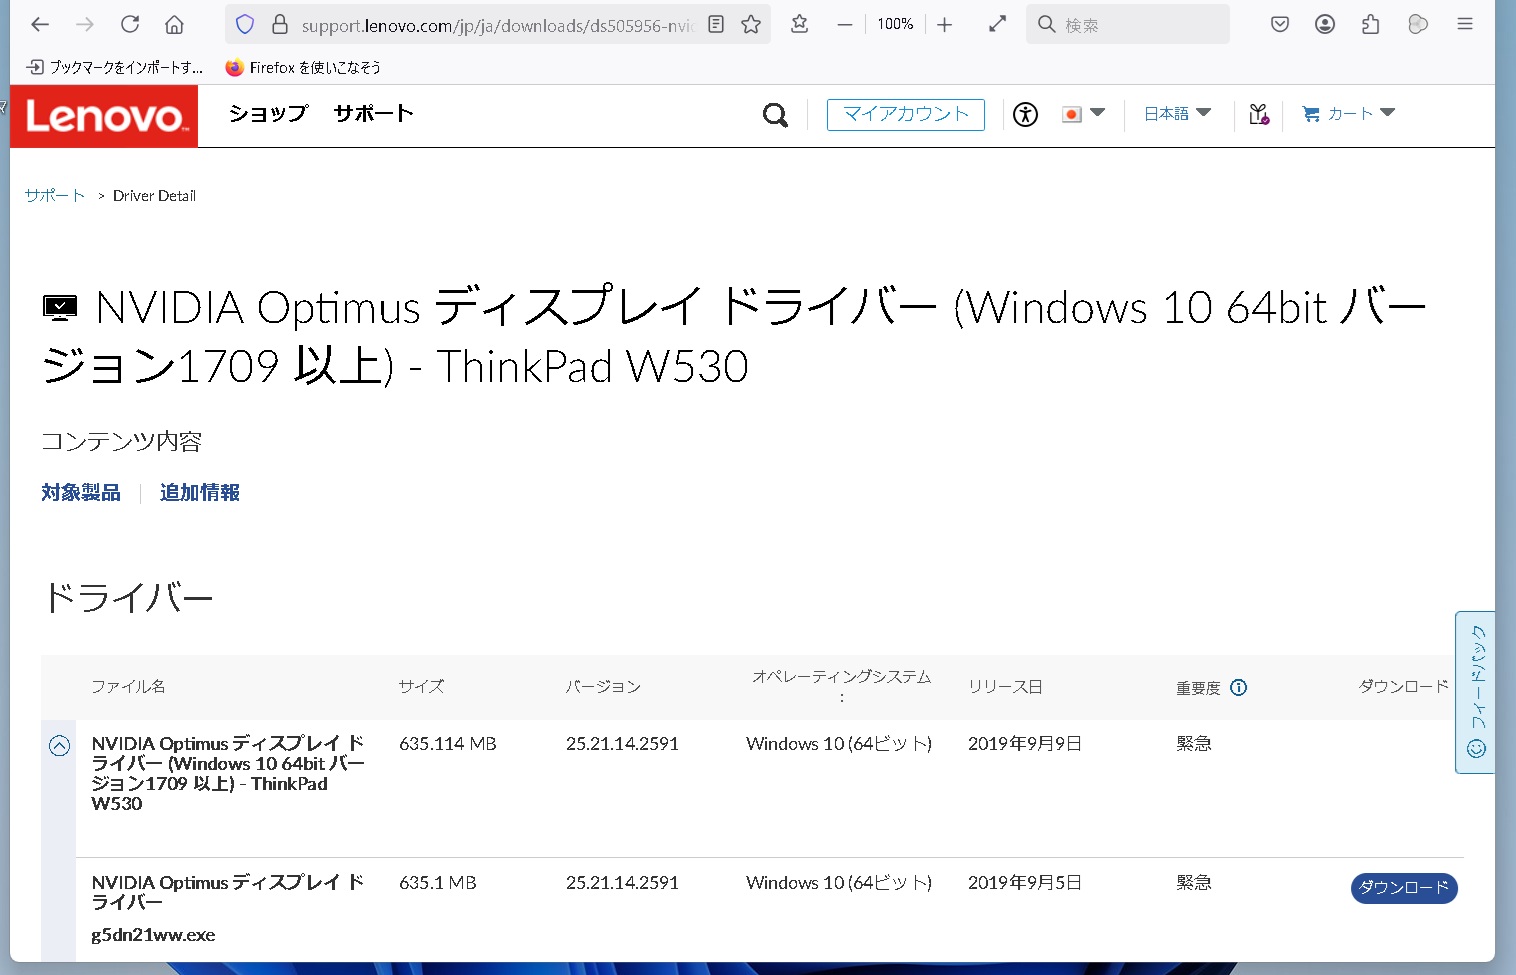Expand the 日本語 language dropdown

(1177, 114)
